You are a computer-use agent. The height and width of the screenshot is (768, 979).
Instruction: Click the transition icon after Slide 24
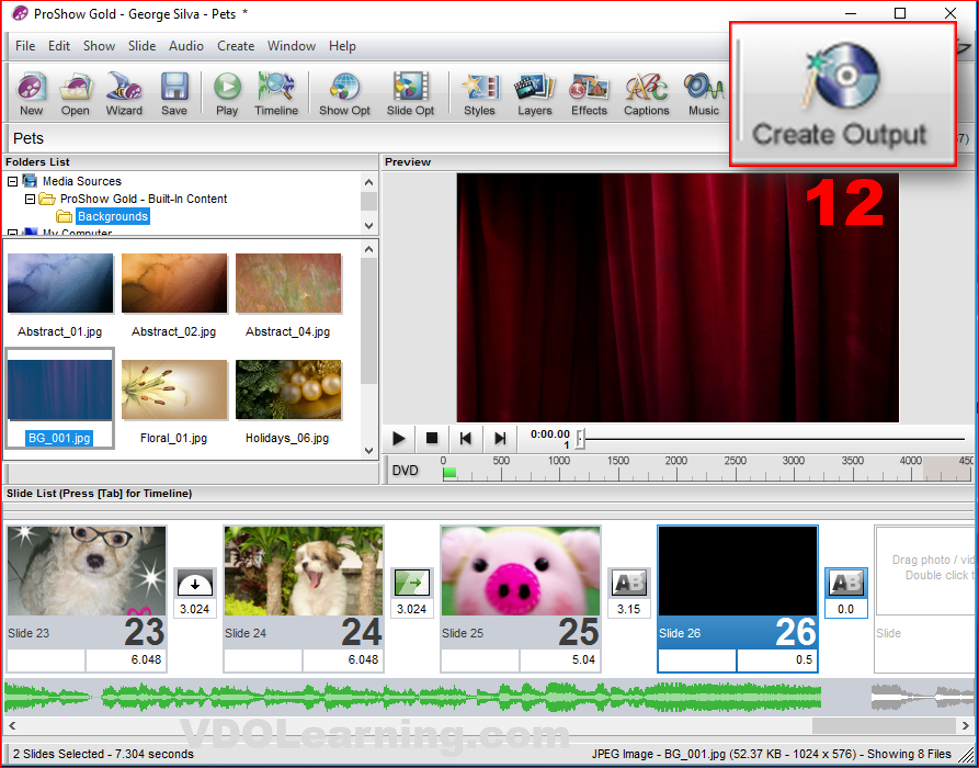[412, 583]
